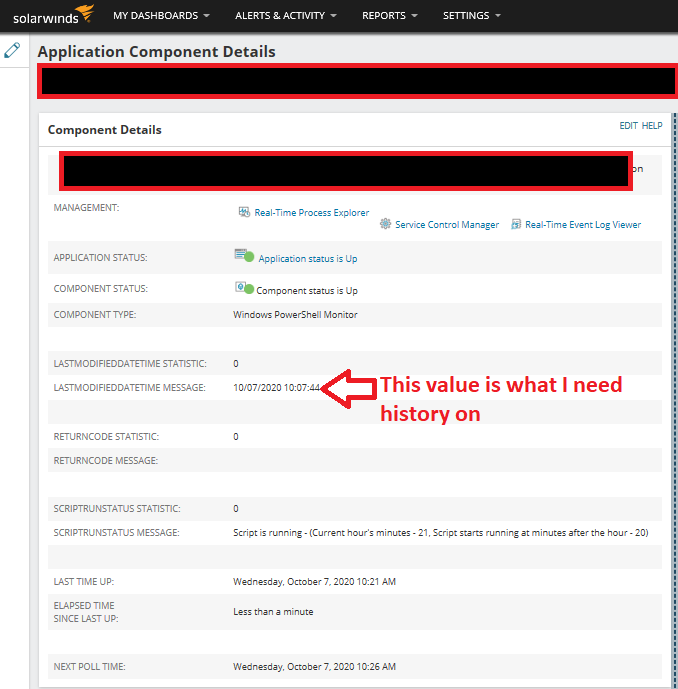This screenshot has height=689, width=678.
Task: Click the SCRIPTRUNSTATUS STATISTIC value 0
Action: tap(236, 509)
